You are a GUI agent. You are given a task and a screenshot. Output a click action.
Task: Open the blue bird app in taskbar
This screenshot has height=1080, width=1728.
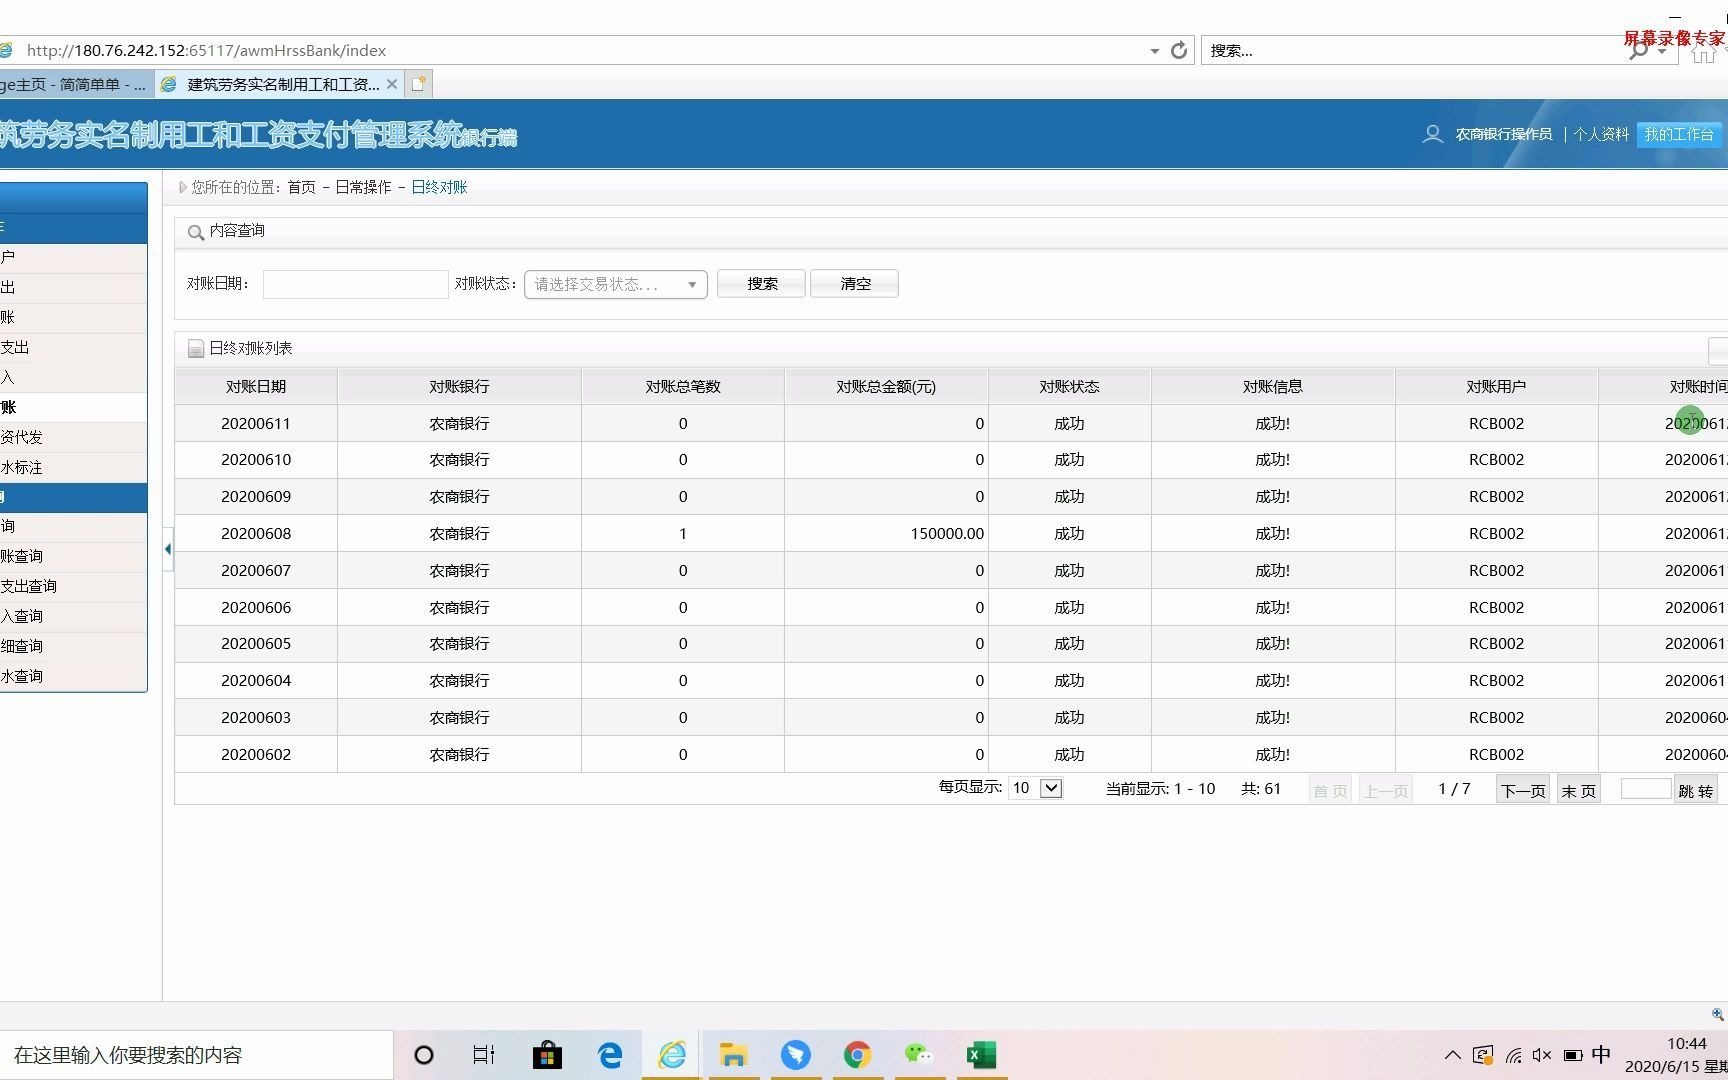796,1055
